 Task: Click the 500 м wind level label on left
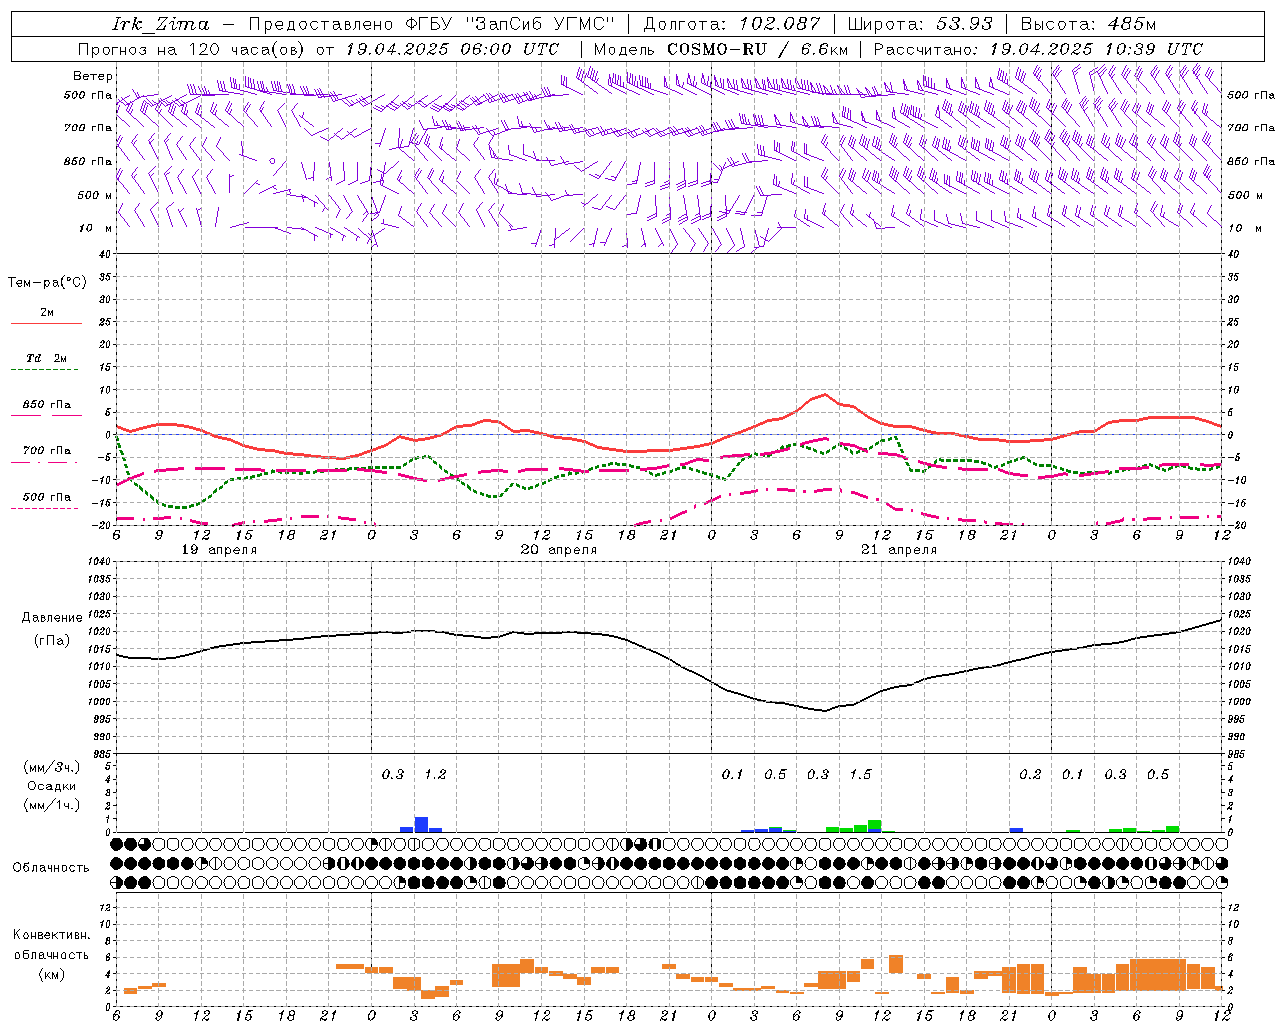pyautogui.click(x=95, y=195)
